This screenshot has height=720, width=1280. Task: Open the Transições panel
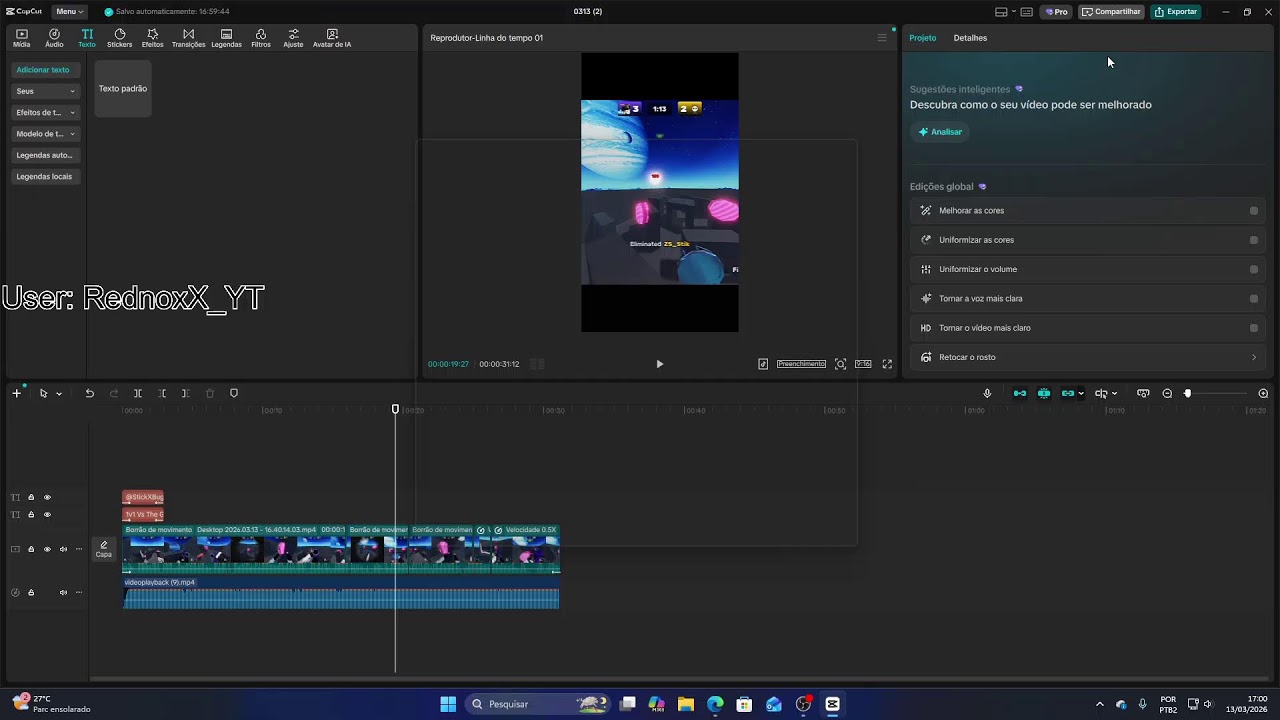tap(188, 38)
